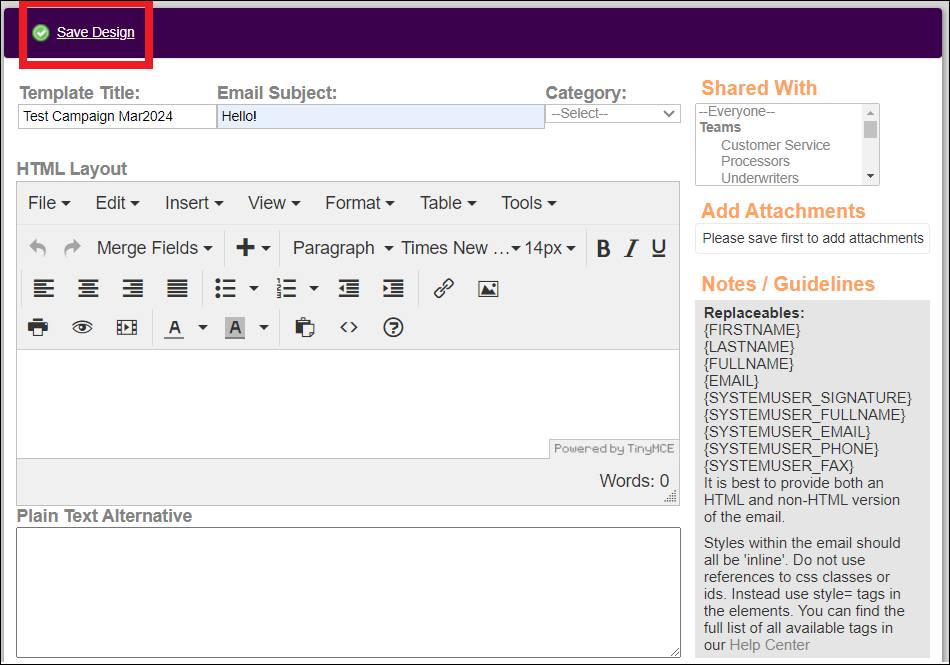Click the Undo arrow icon
Image resolution: width=950 pixels, height=665 pixels.
[x=38, y=248]
